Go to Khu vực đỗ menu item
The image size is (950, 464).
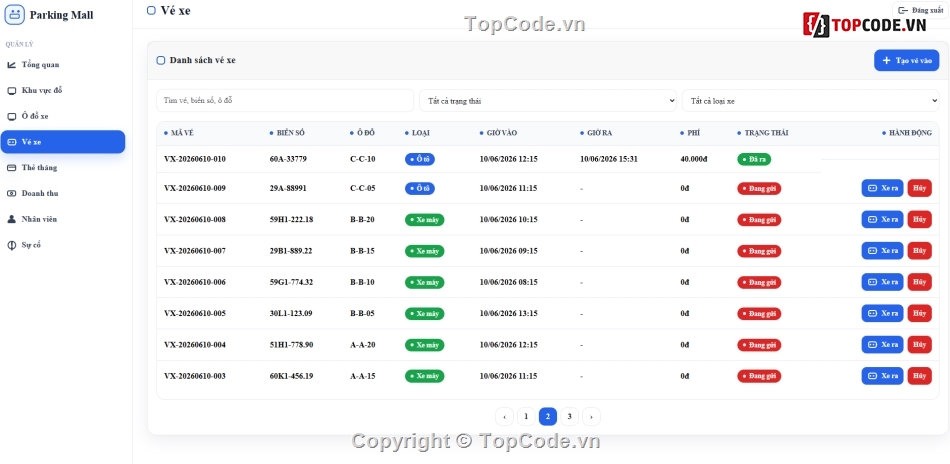click(63, 91)
